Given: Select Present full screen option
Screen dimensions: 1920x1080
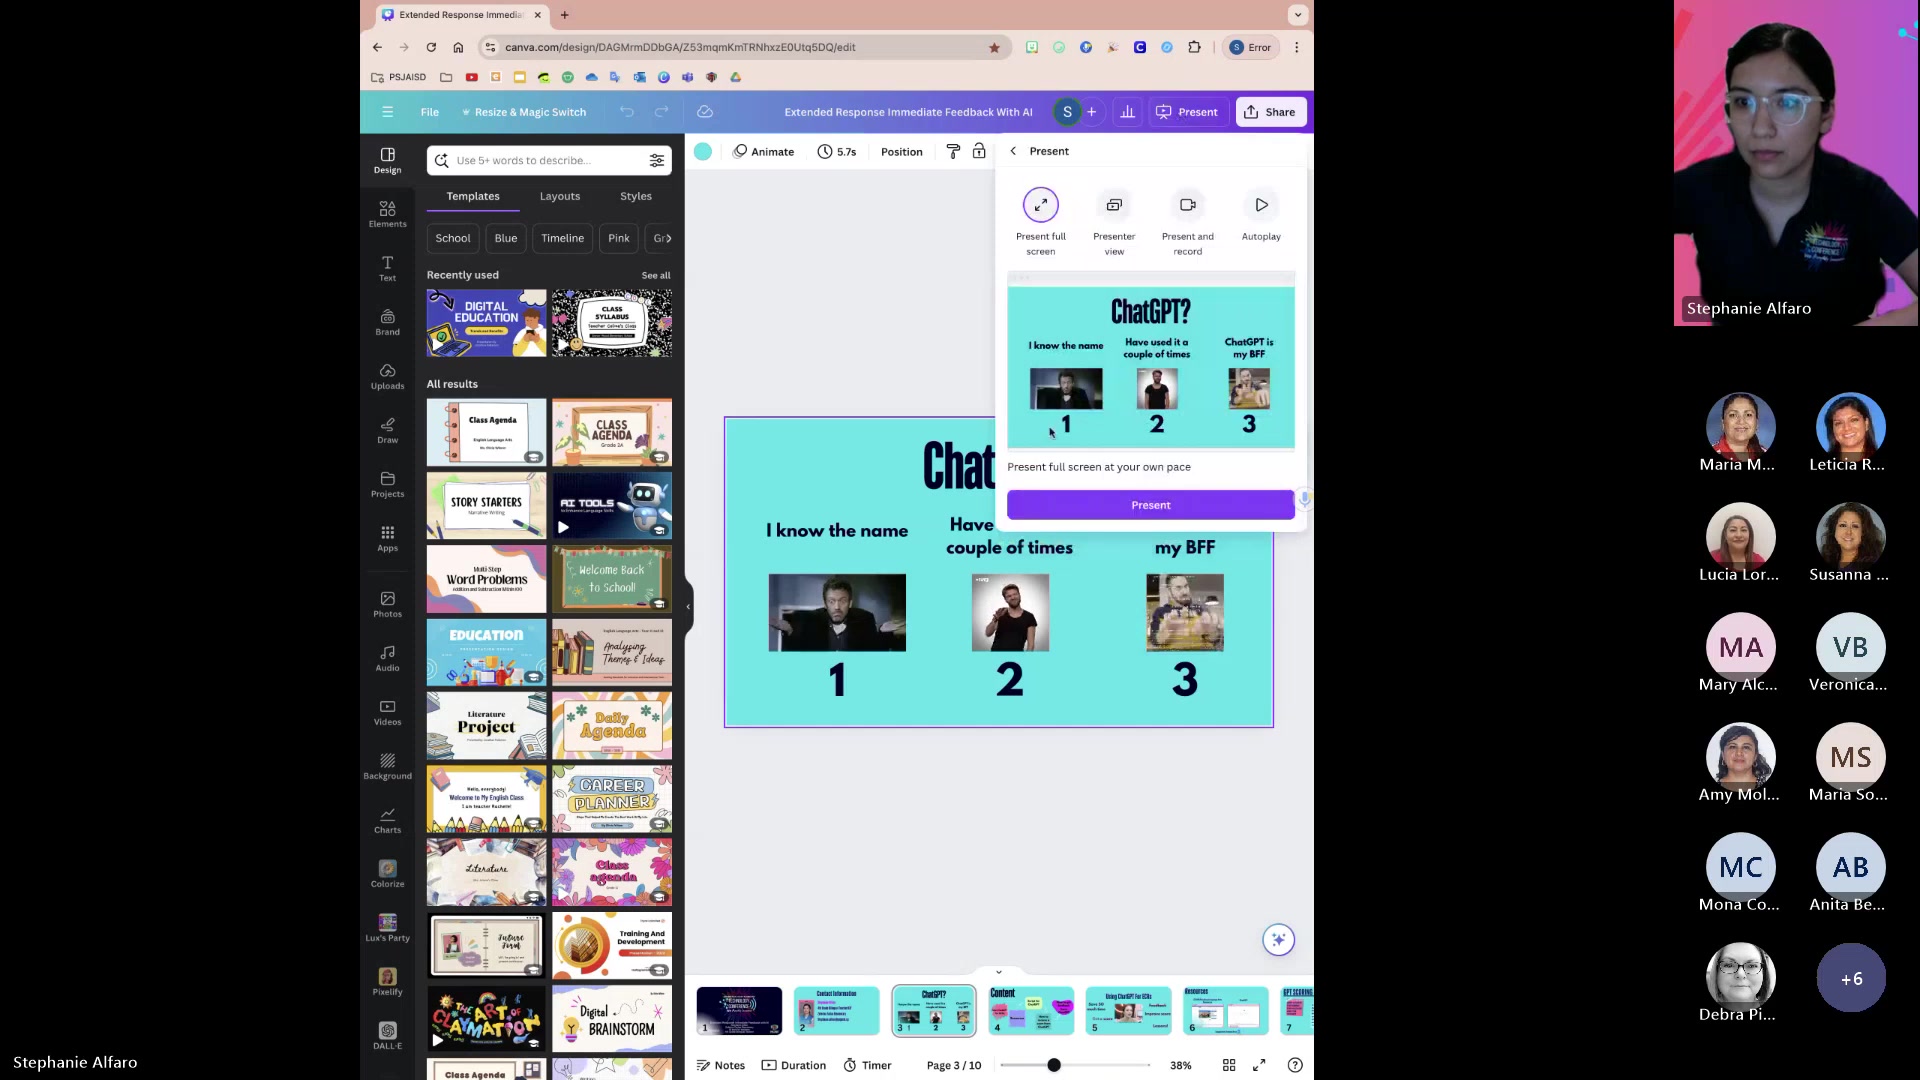Looking at the screenshot, I should coord(1041,222).
